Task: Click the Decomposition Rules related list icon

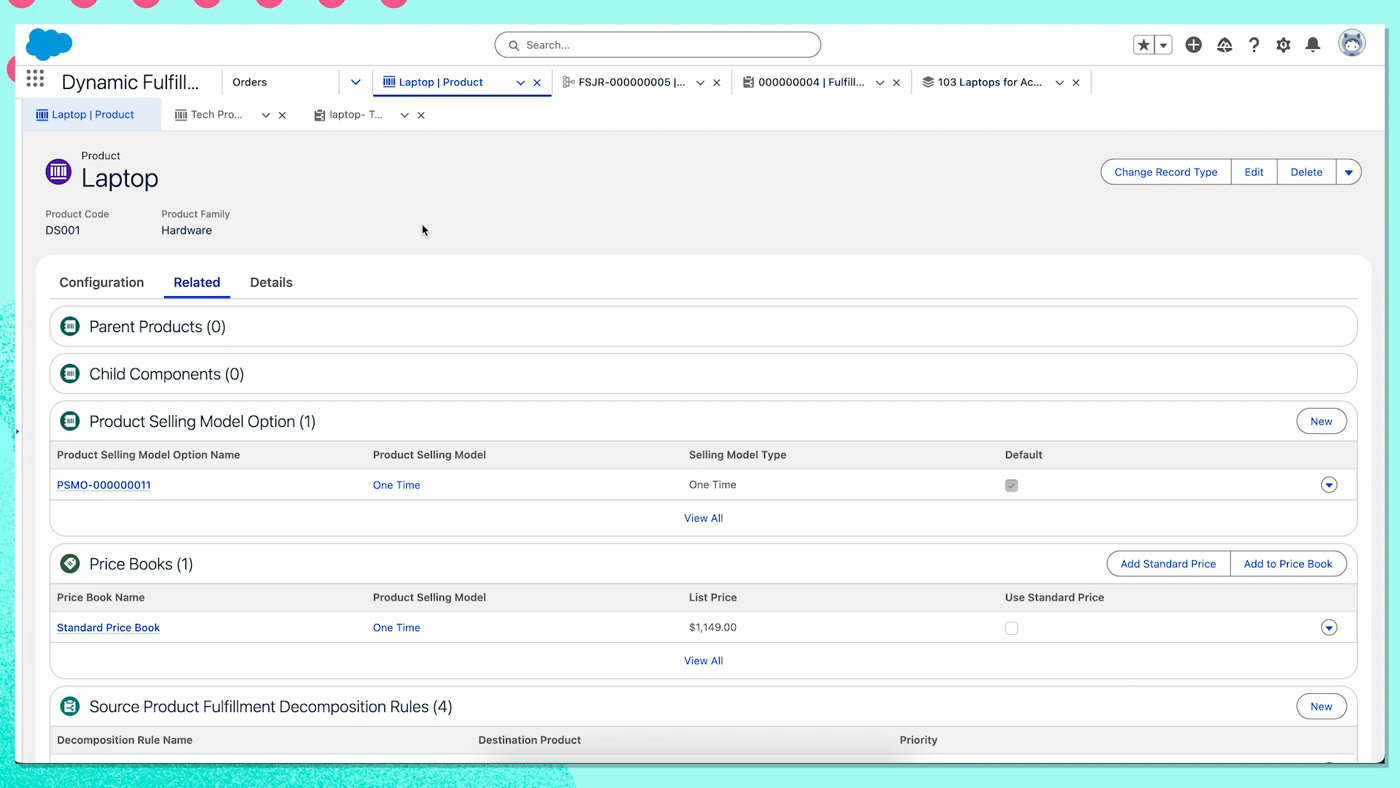Action: pos(70,706)
